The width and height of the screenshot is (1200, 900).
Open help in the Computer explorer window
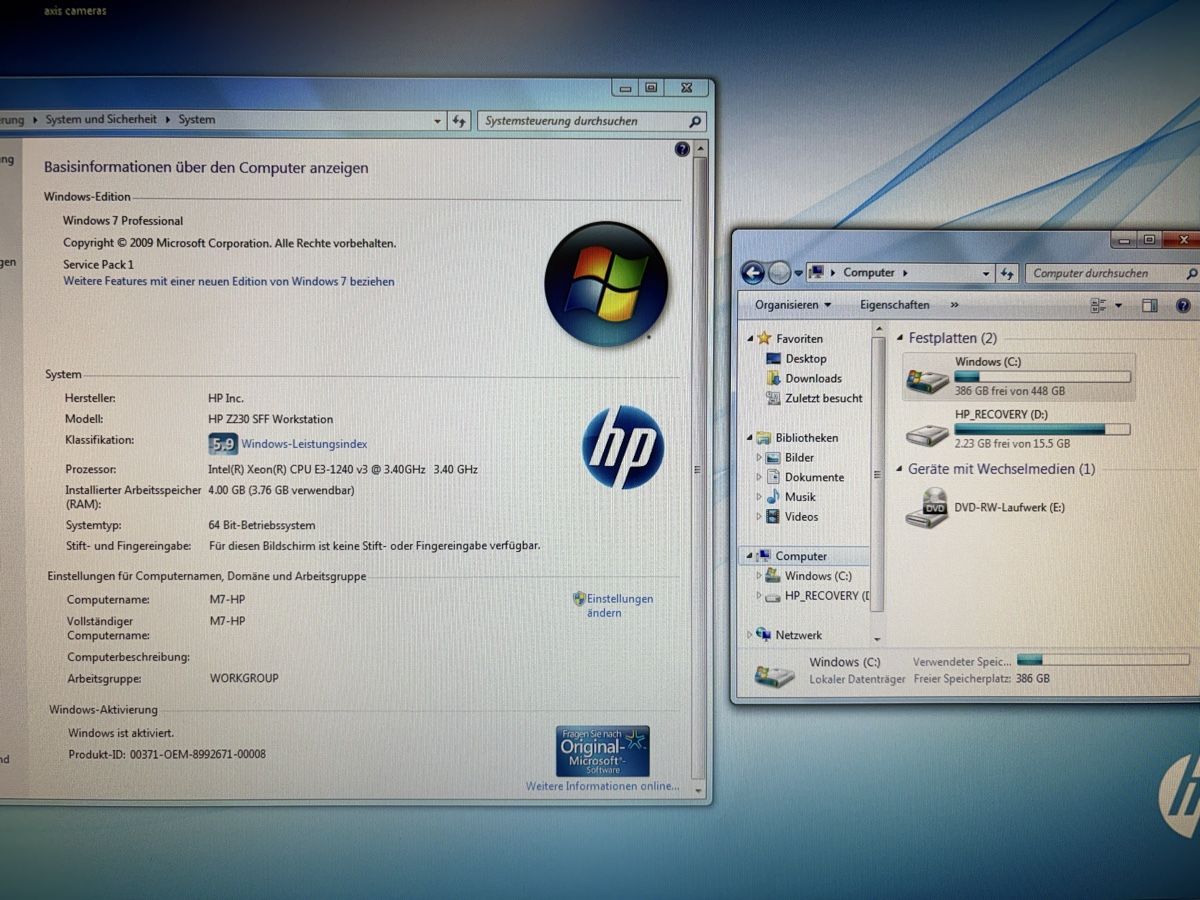coord(1183,305)
